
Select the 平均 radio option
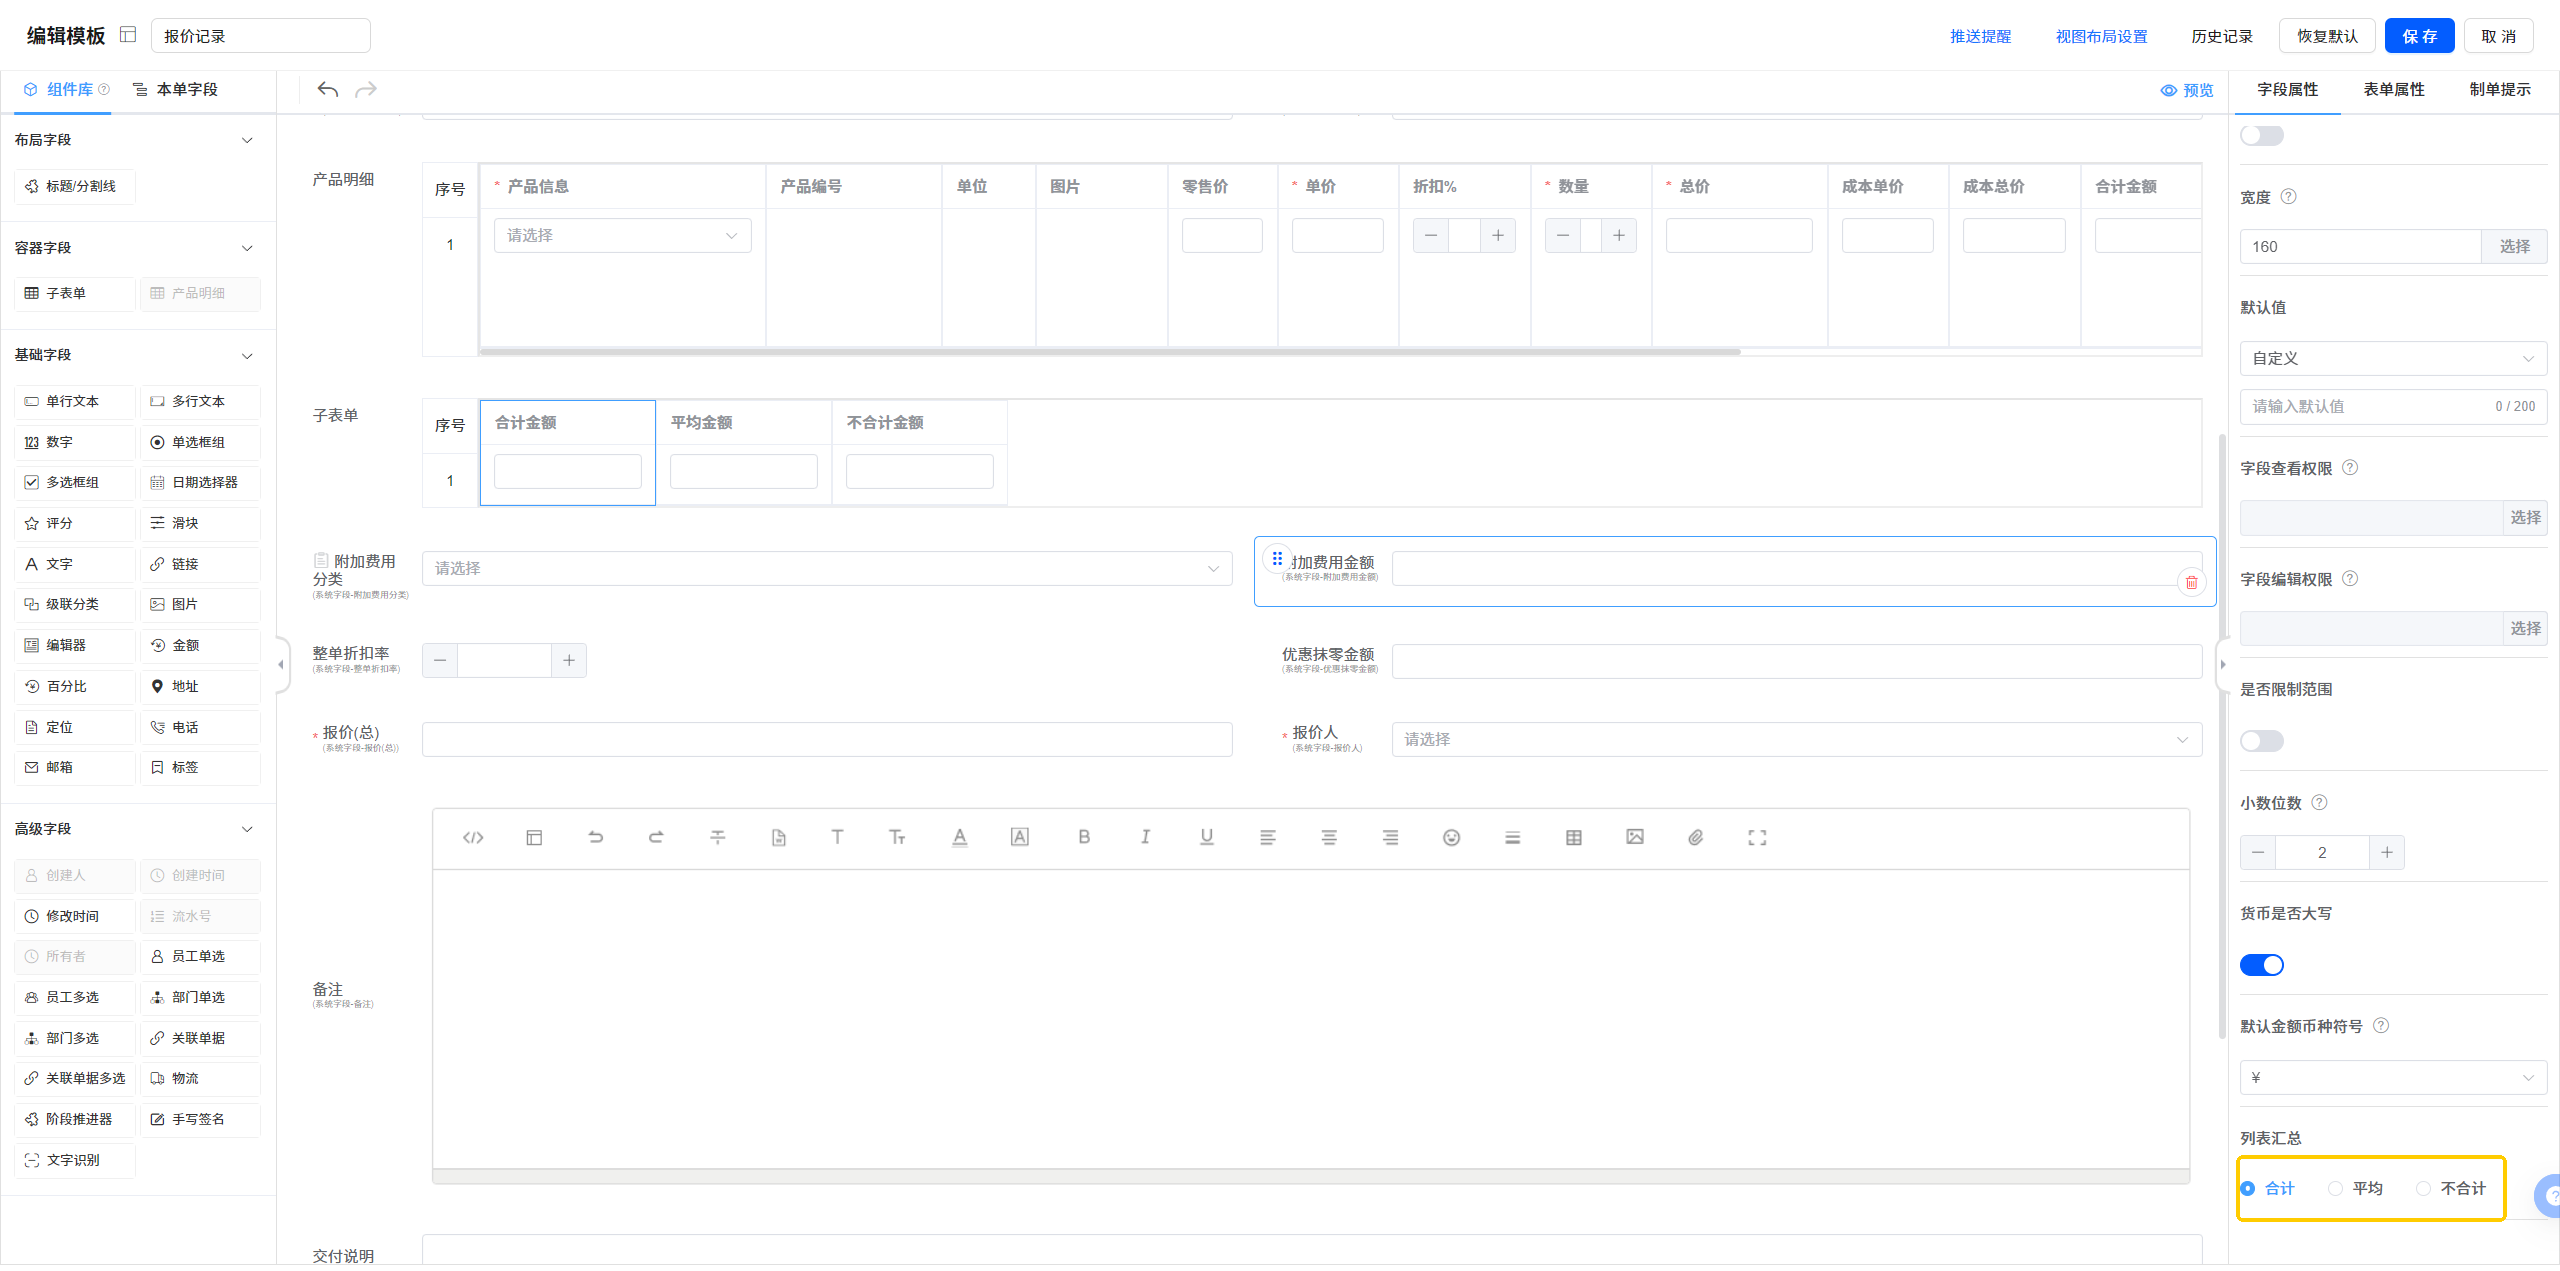[2336, 1189]
